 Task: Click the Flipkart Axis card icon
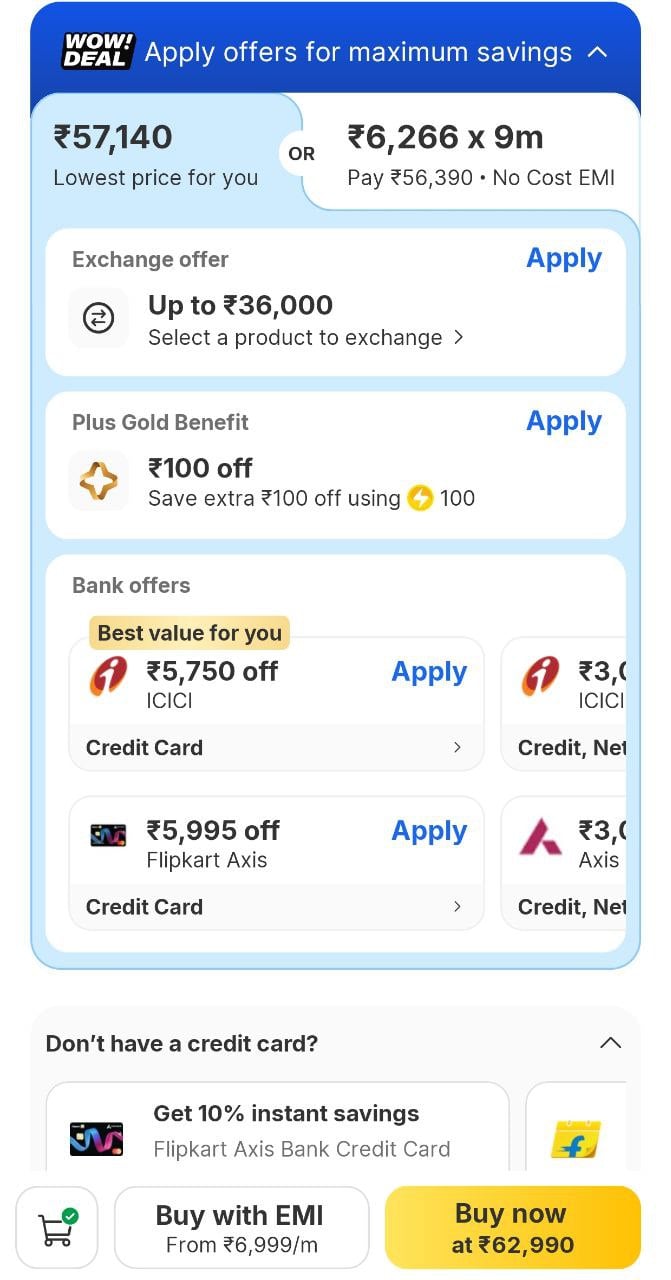(108, 835)
